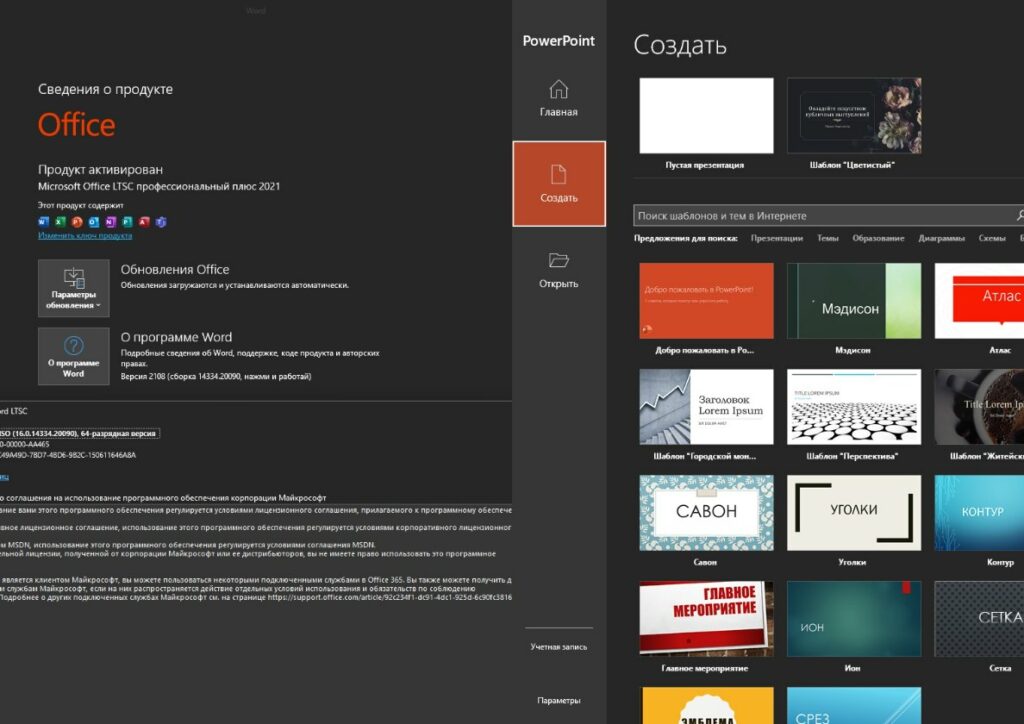Click the 'Изменить ключ продукта' link
Screen dimensions: 1024x724
(85, 236)
